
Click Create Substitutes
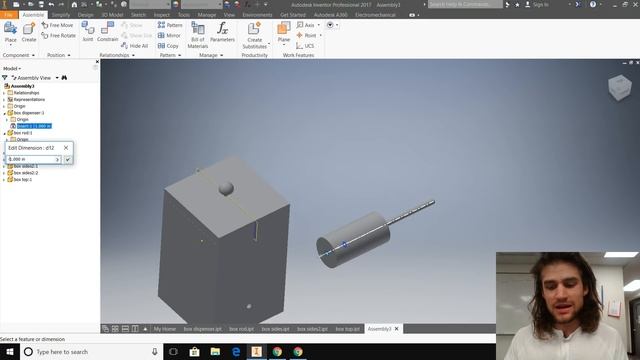[255, 35]
